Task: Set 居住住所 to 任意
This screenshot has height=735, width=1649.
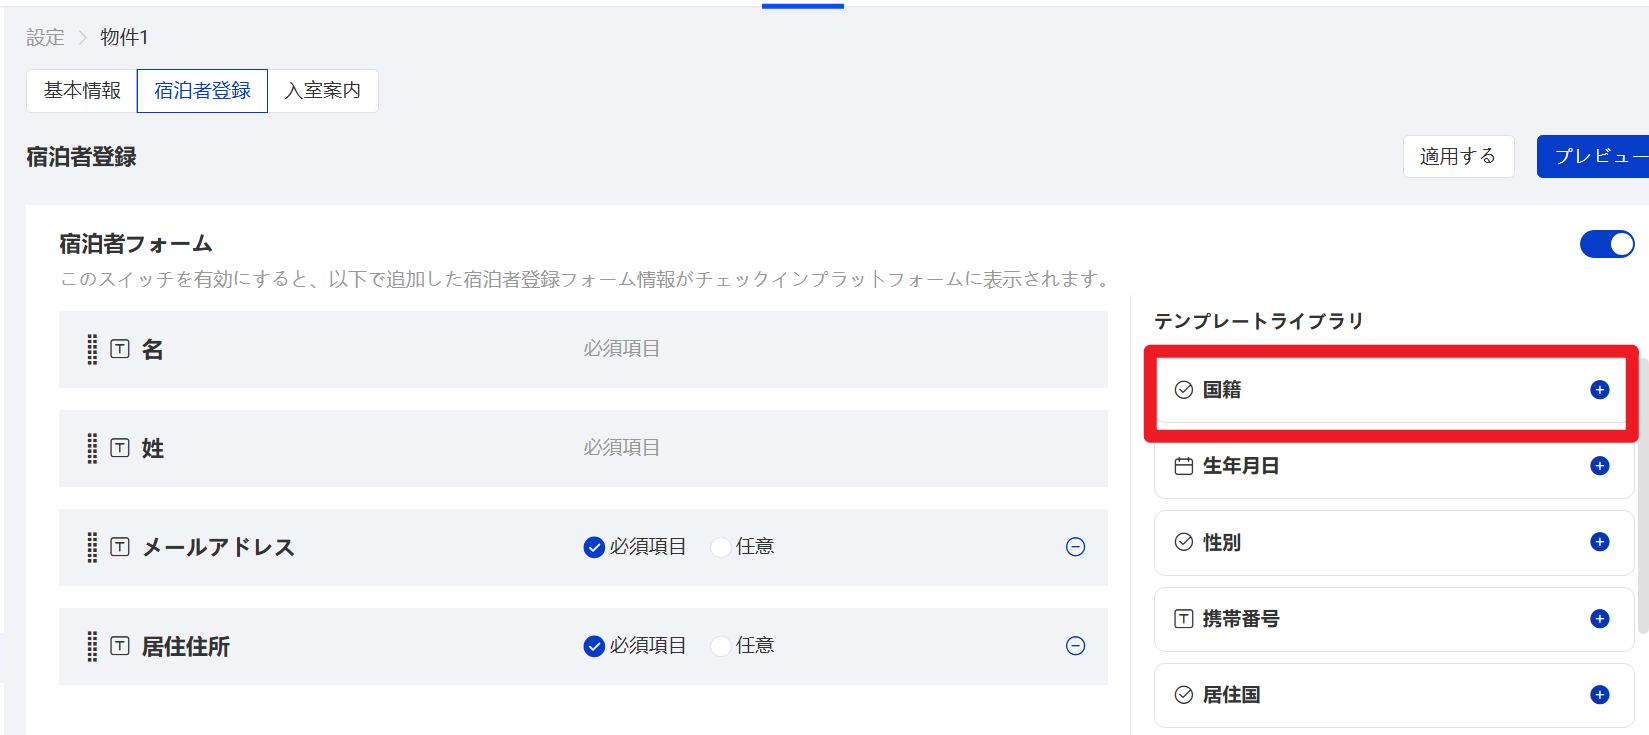Action: click(720, 646)
